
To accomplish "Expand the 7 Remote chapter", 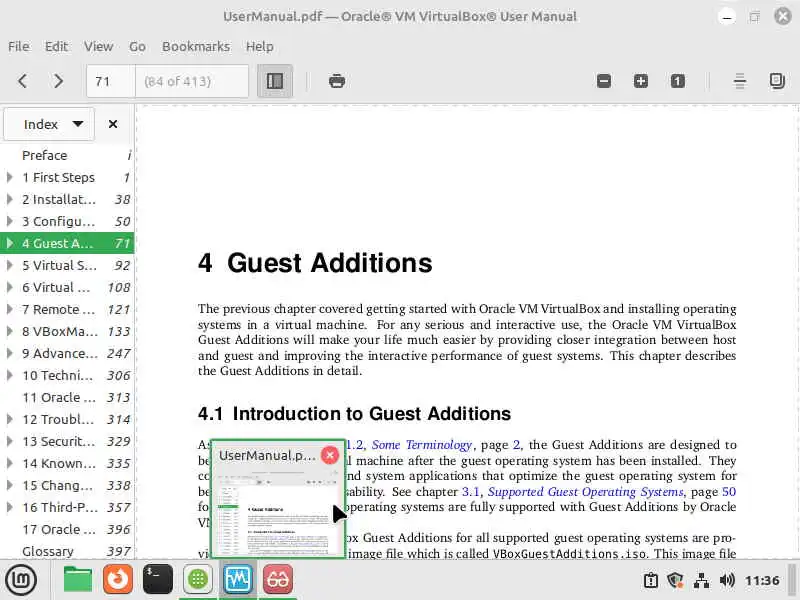I will [9, 309].
